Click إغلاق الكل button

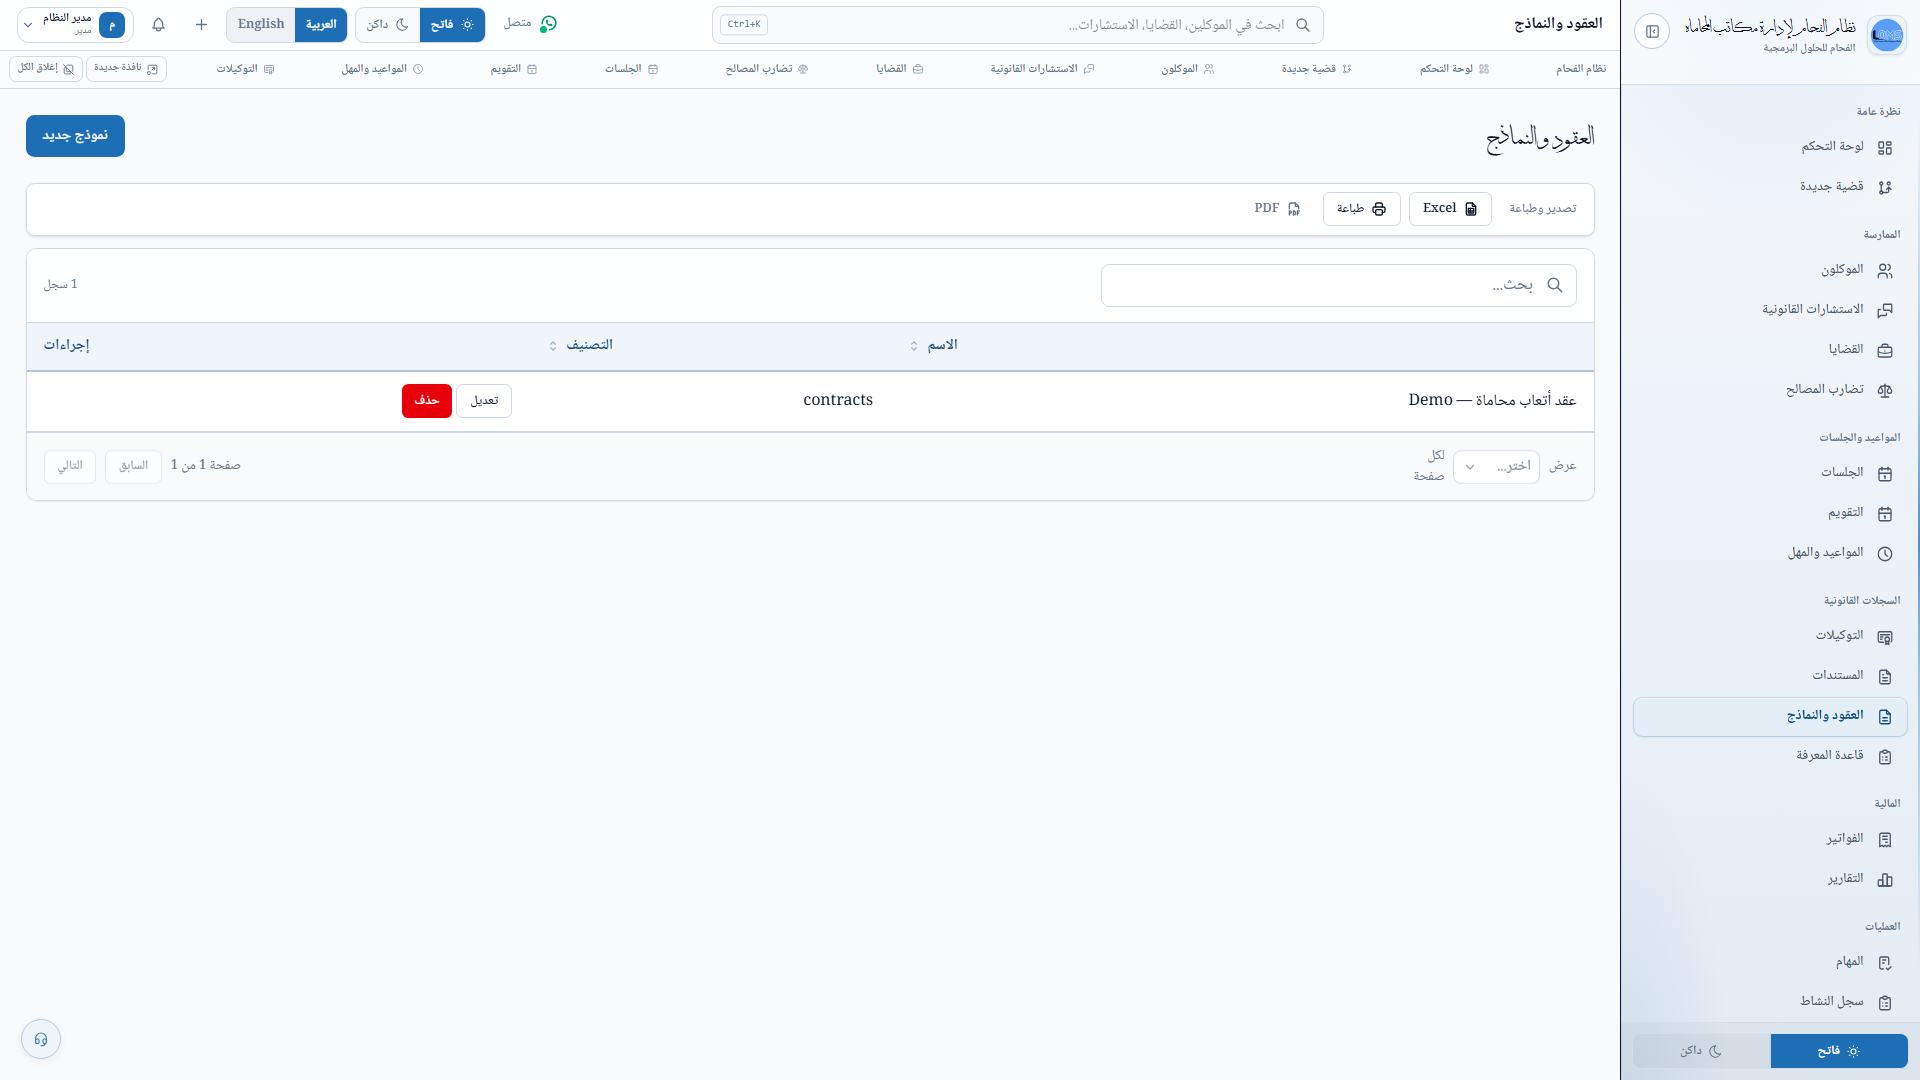(x=46, y=69)
